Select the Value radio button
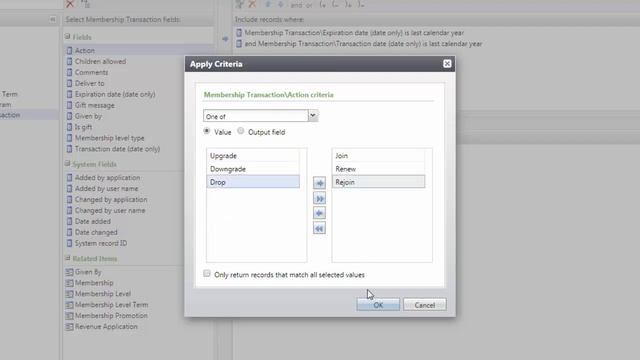The height and width of the screenshot is (360, 640). pyautogui.click(x=207, y=131)
